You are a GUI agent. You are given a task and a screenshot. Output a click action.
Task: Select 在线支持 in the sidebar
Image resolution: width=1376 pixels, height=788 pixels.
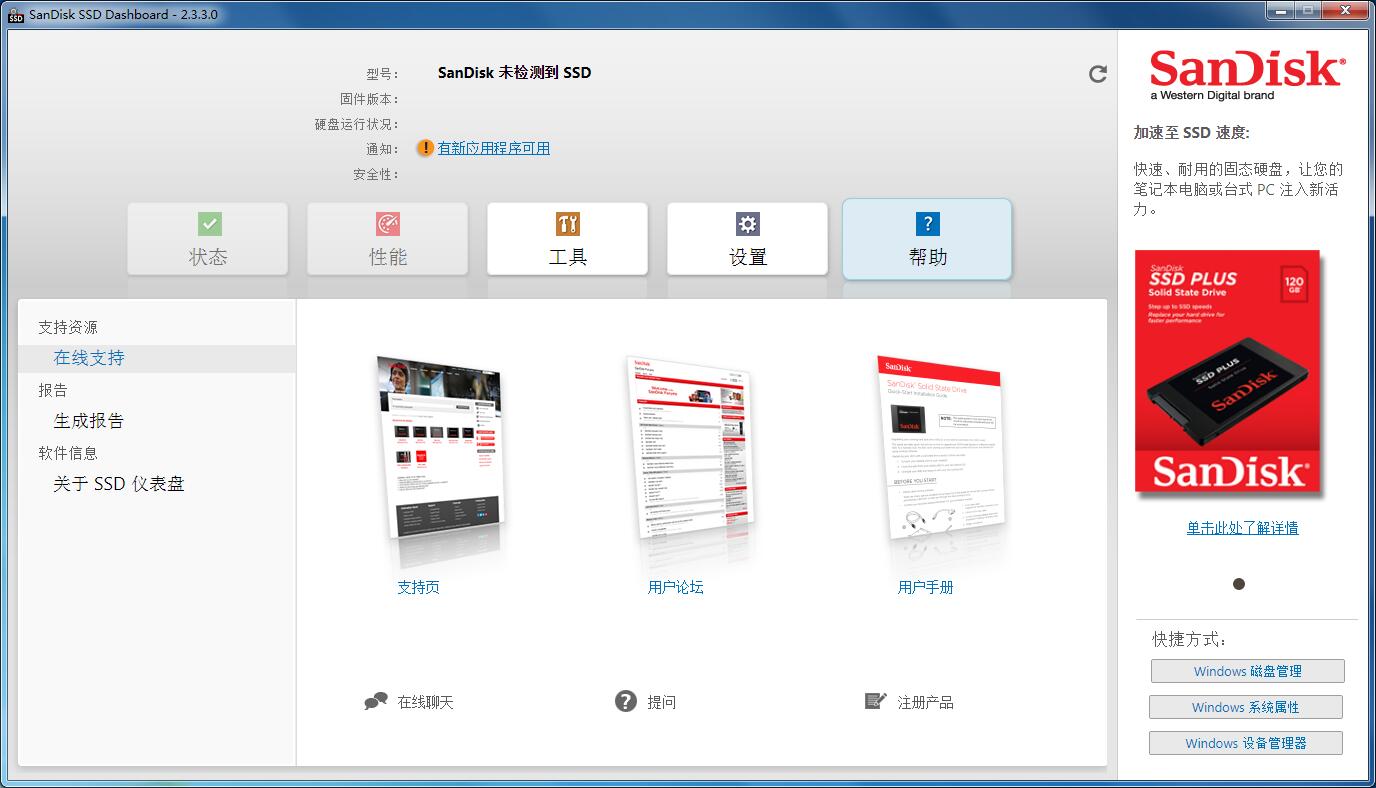[x=157, y=358]
